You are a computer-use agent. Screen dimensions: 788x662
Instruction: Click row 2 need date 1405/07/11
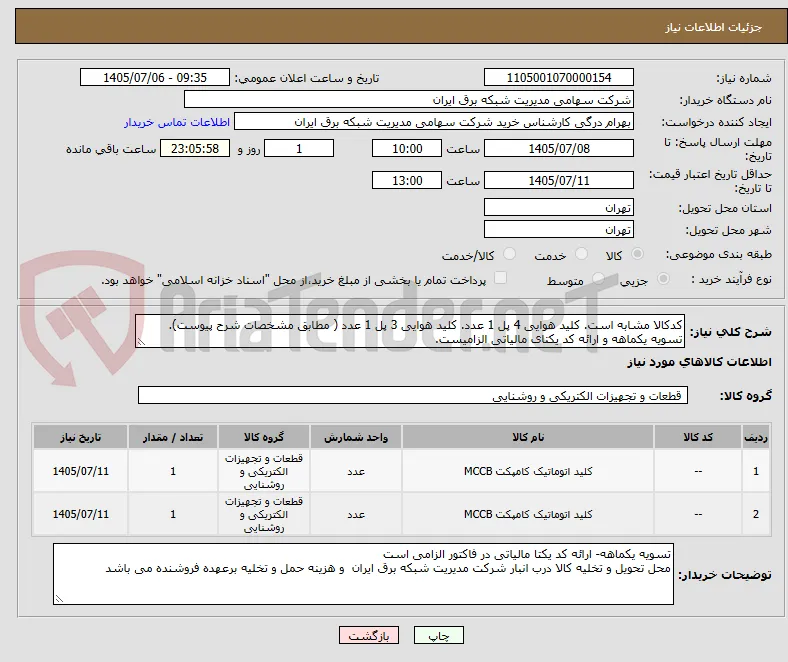click(x=80, y=514)
